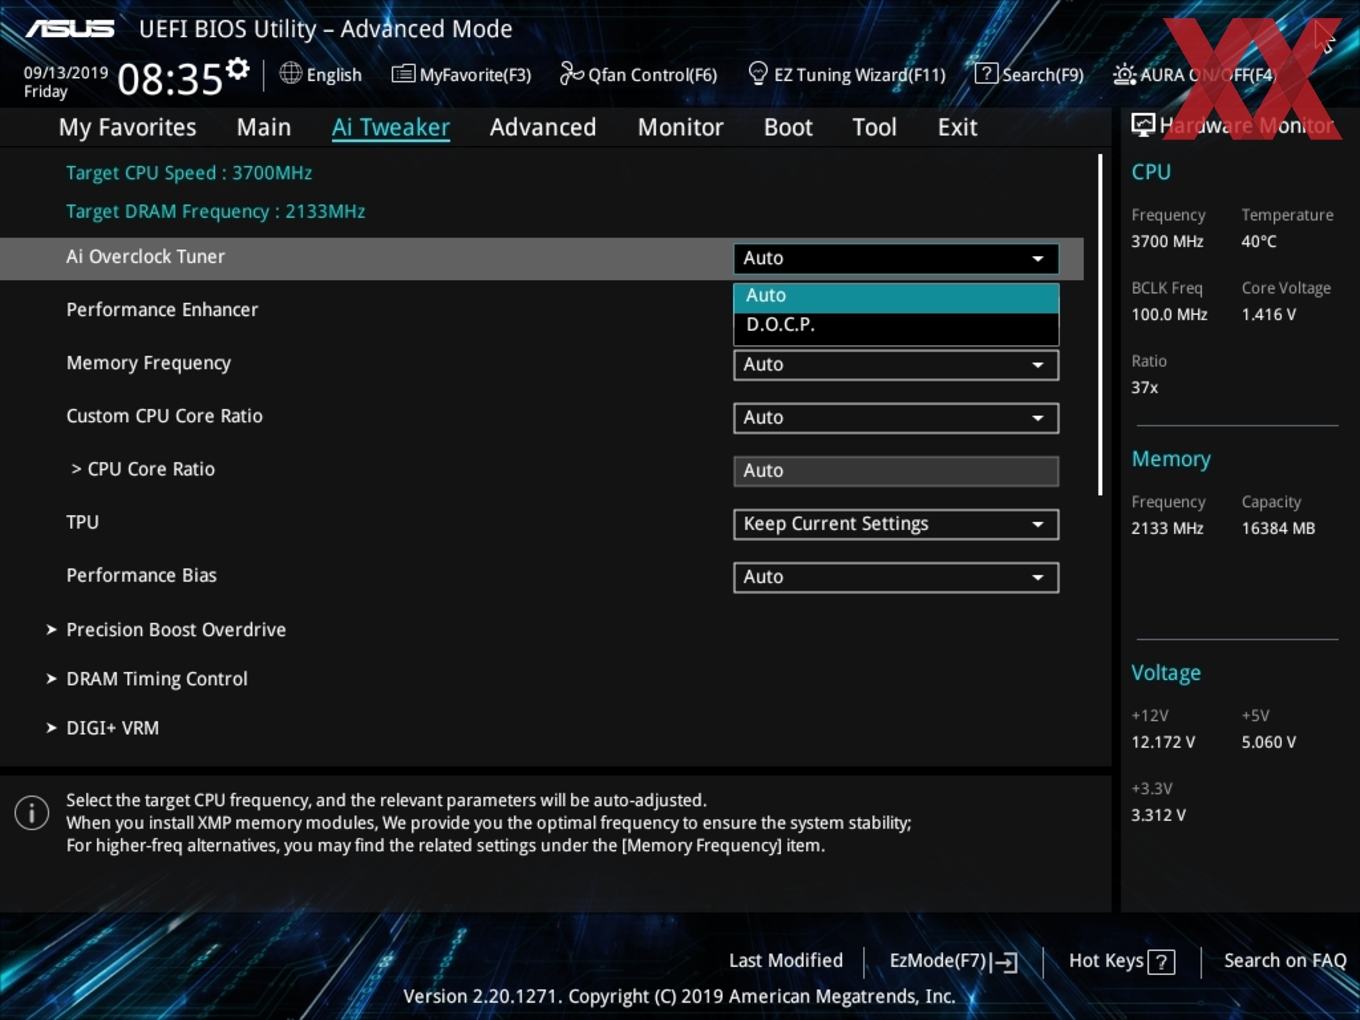Open the Performance Bias dropdown

click(x=896, y=577)
